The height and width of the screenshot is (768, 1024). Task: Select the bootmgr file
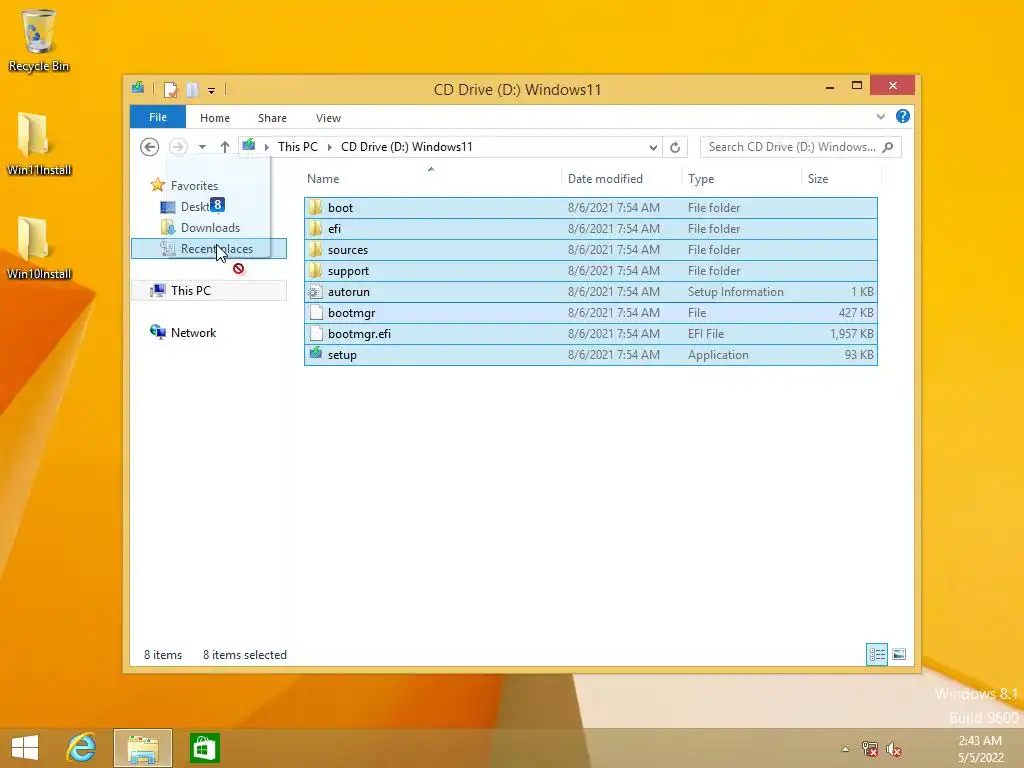[590, 312]
